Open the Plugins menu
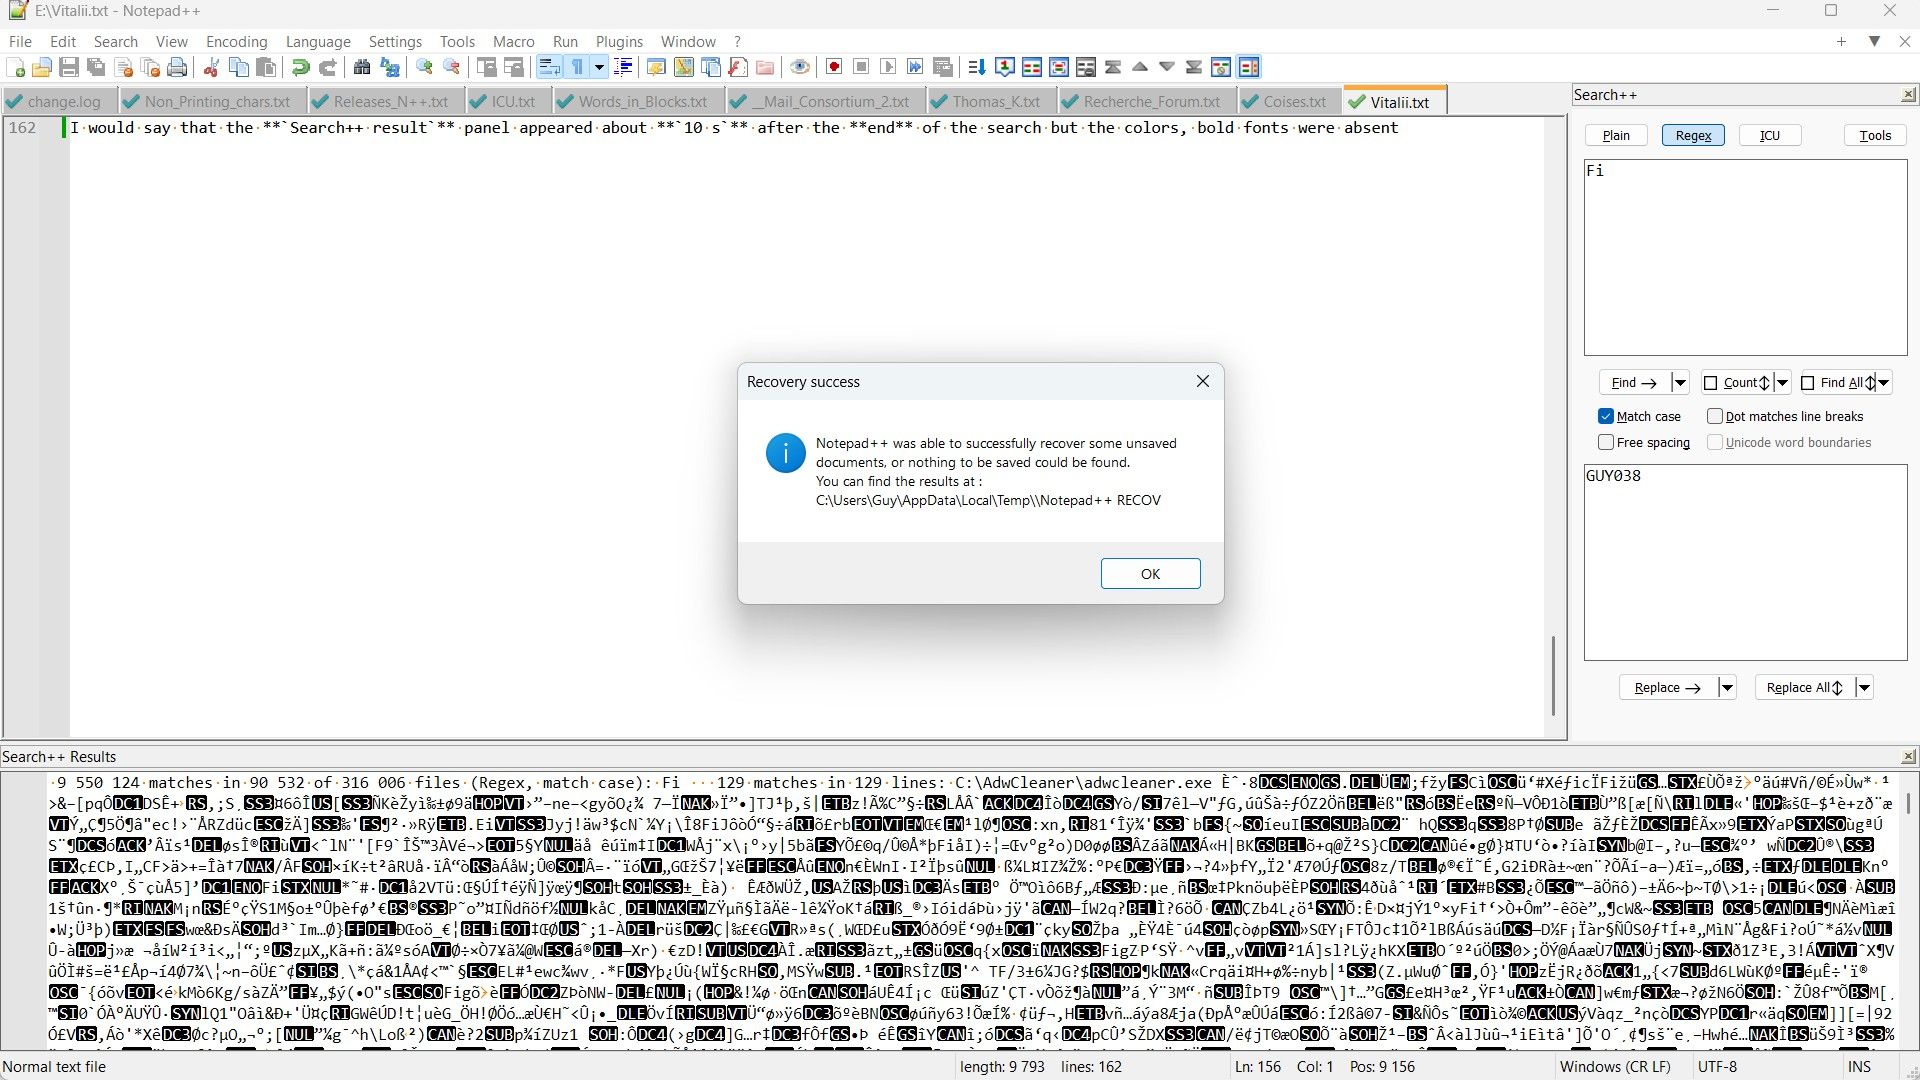The height and width of the screenshot is (1080, 1920). 619,41
